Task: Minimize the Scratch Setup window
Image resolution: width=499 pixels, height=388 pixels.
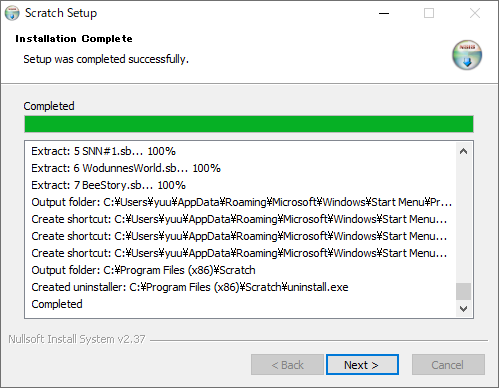Action: (384, 13)
